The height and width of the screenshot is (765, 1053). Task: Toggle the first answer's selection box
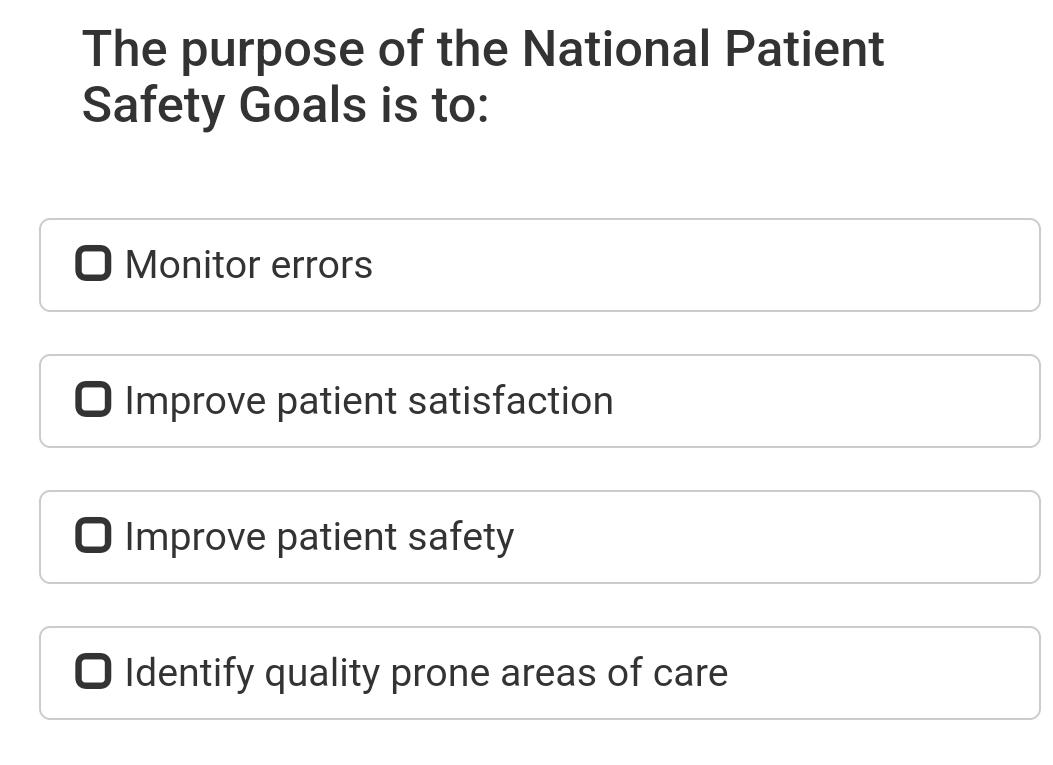click(x=93, y=264)
